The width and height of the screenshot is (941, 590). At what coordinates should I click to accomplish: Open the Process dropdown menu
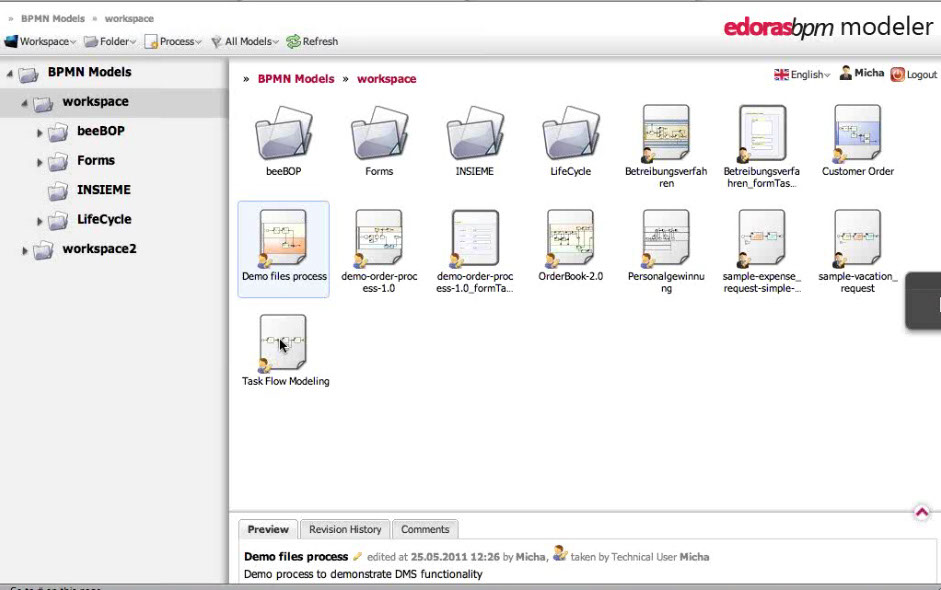[x=173, y=41]
